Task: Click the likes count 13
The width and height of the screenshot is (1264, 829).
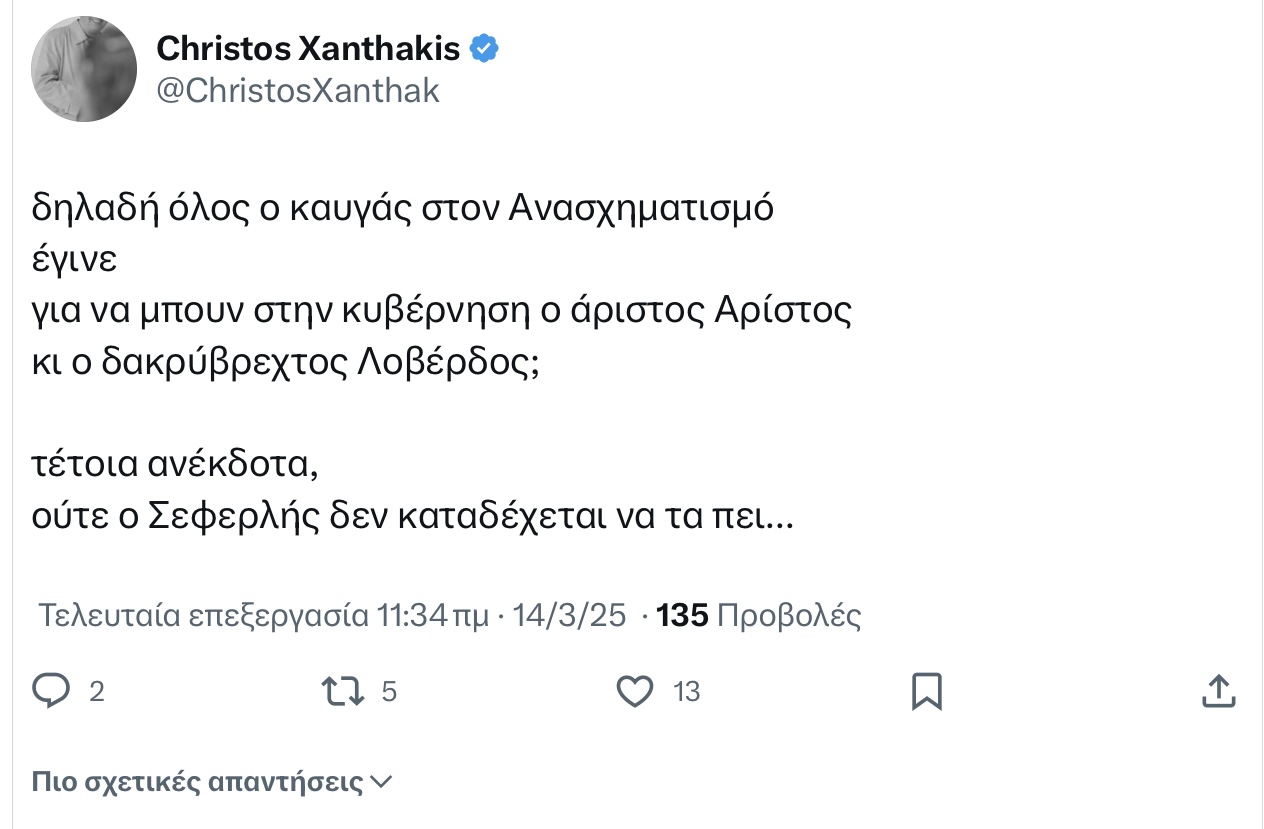Action: tap(687, 692)
